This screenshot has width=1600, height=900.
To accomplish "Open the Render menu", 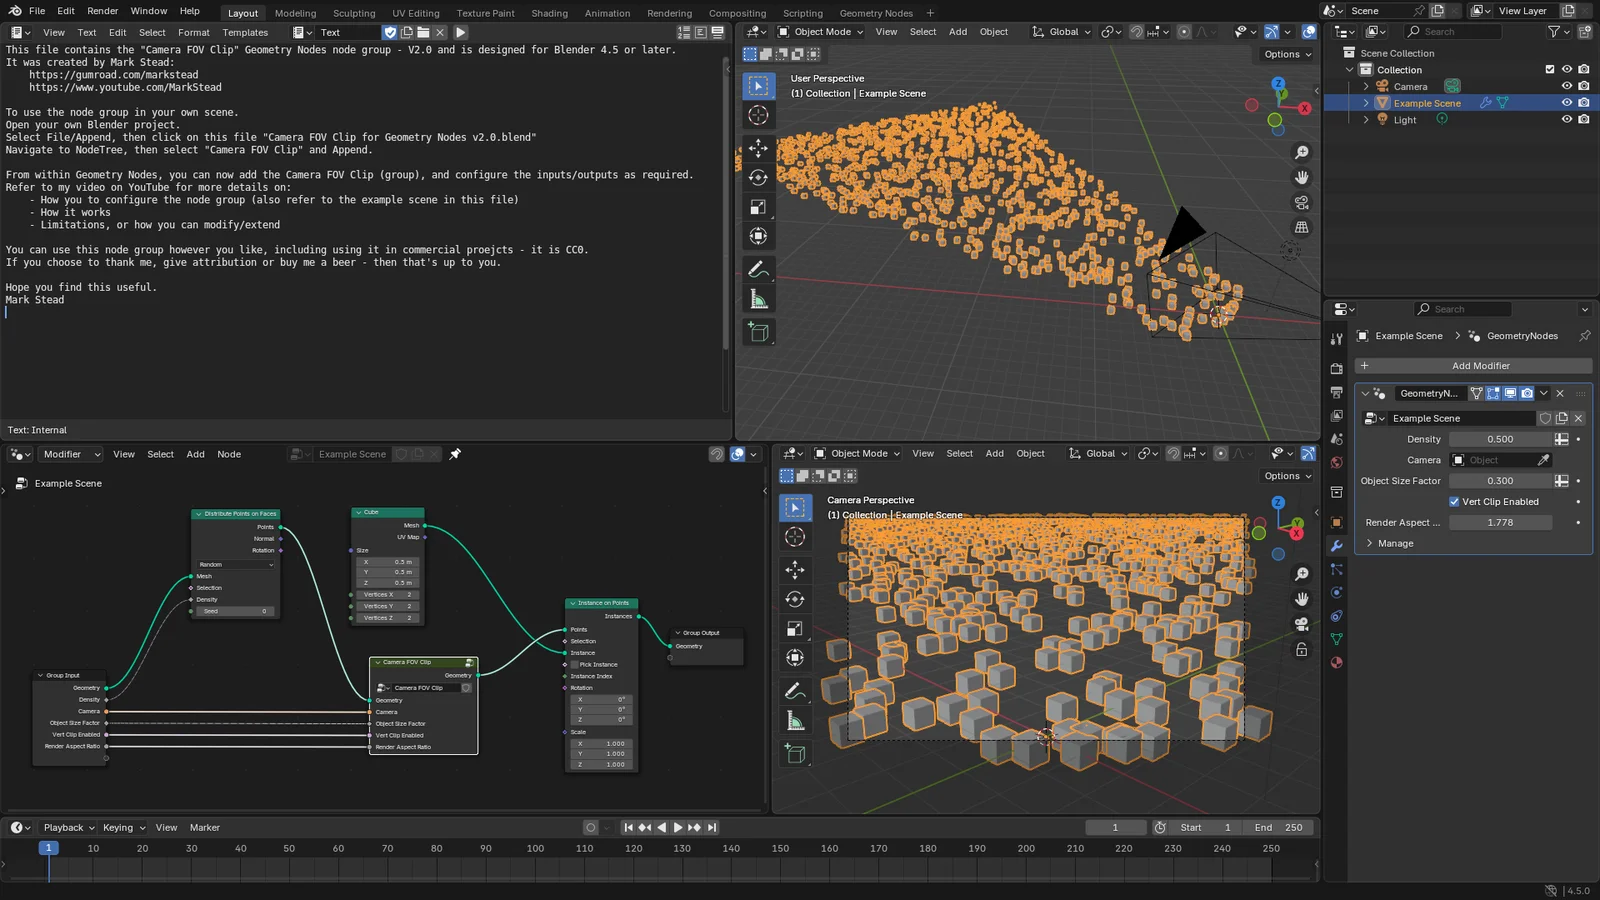I will pyautogui.click(x=102, y=11).
